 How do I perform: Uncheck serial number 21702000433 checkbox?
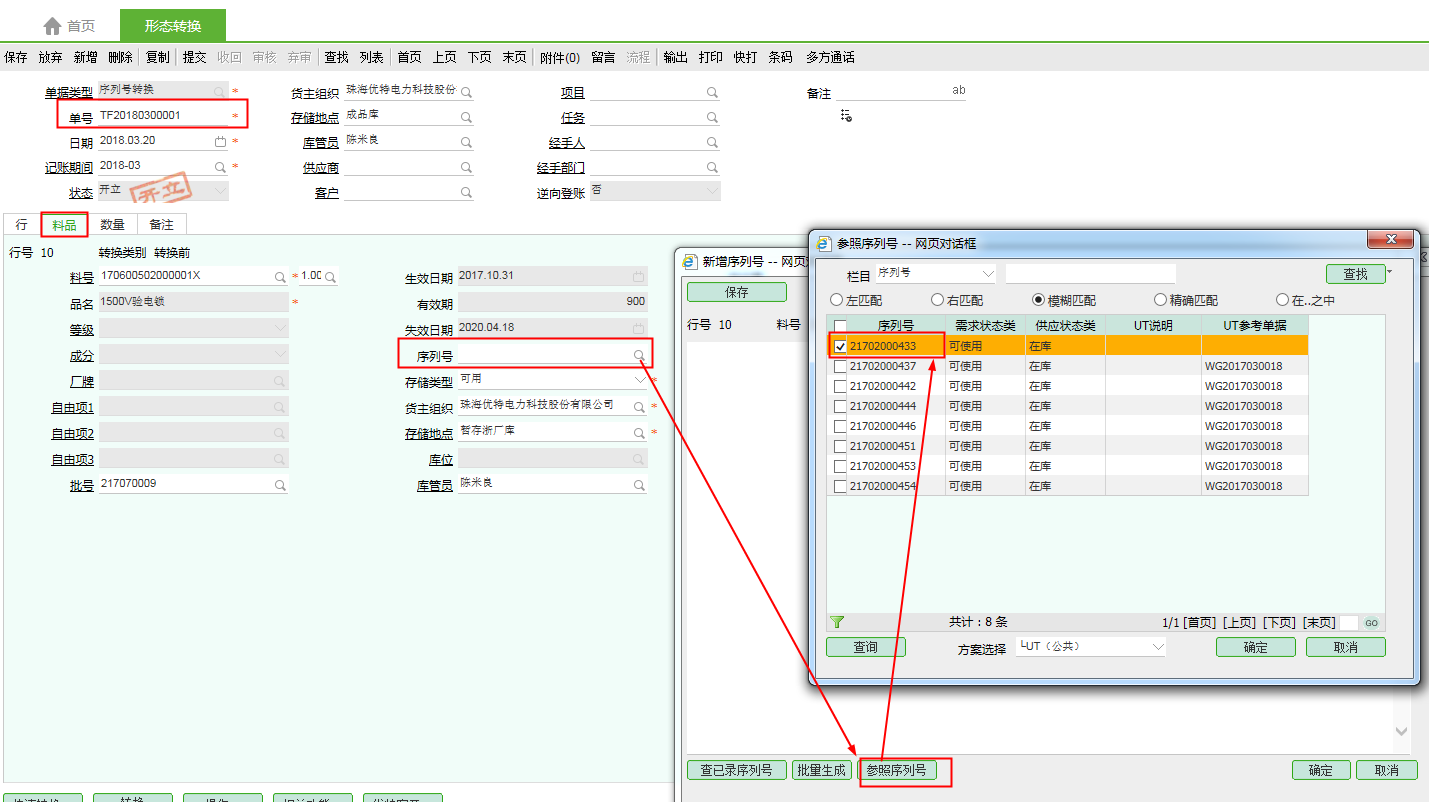pyautogui.click(x=840, y=347)
